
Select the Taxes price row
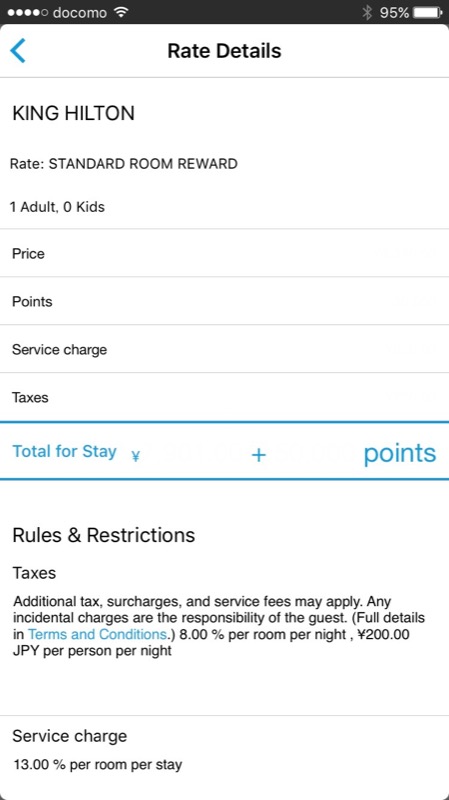224,397
